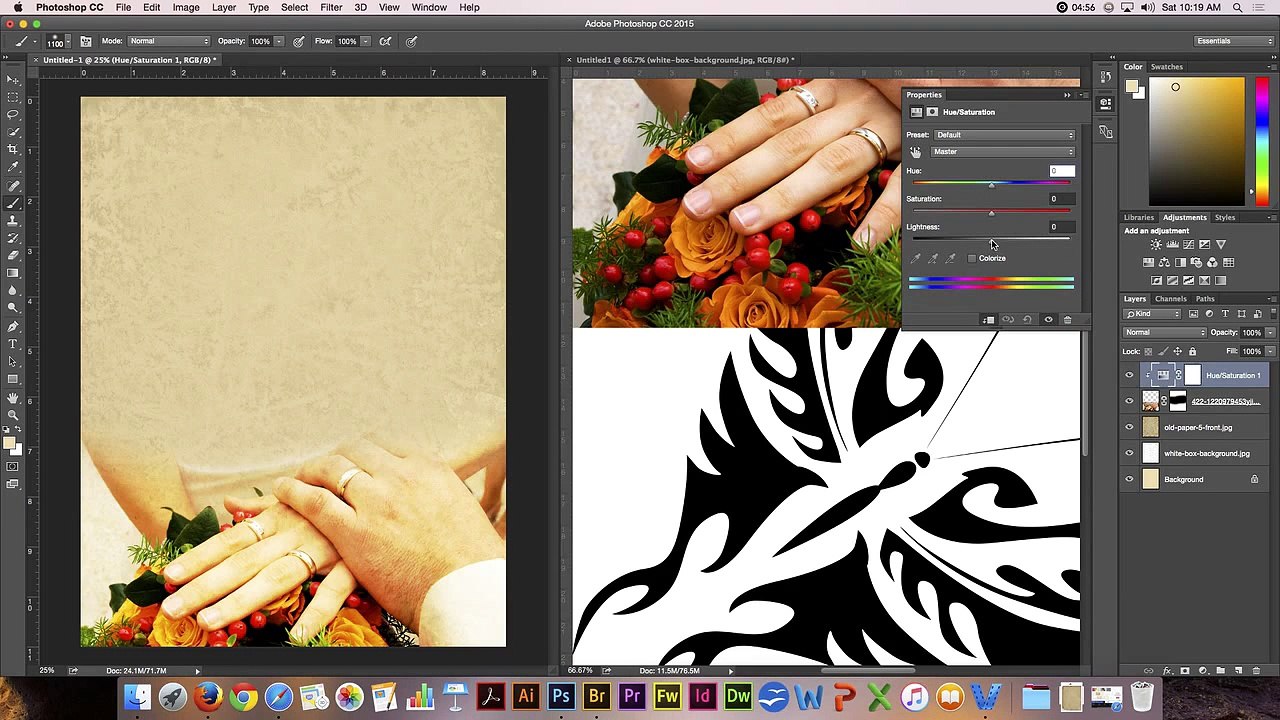Reset adjustment defaults in Properties panel
1280x720 pixels.
(x=1027, y=320)
